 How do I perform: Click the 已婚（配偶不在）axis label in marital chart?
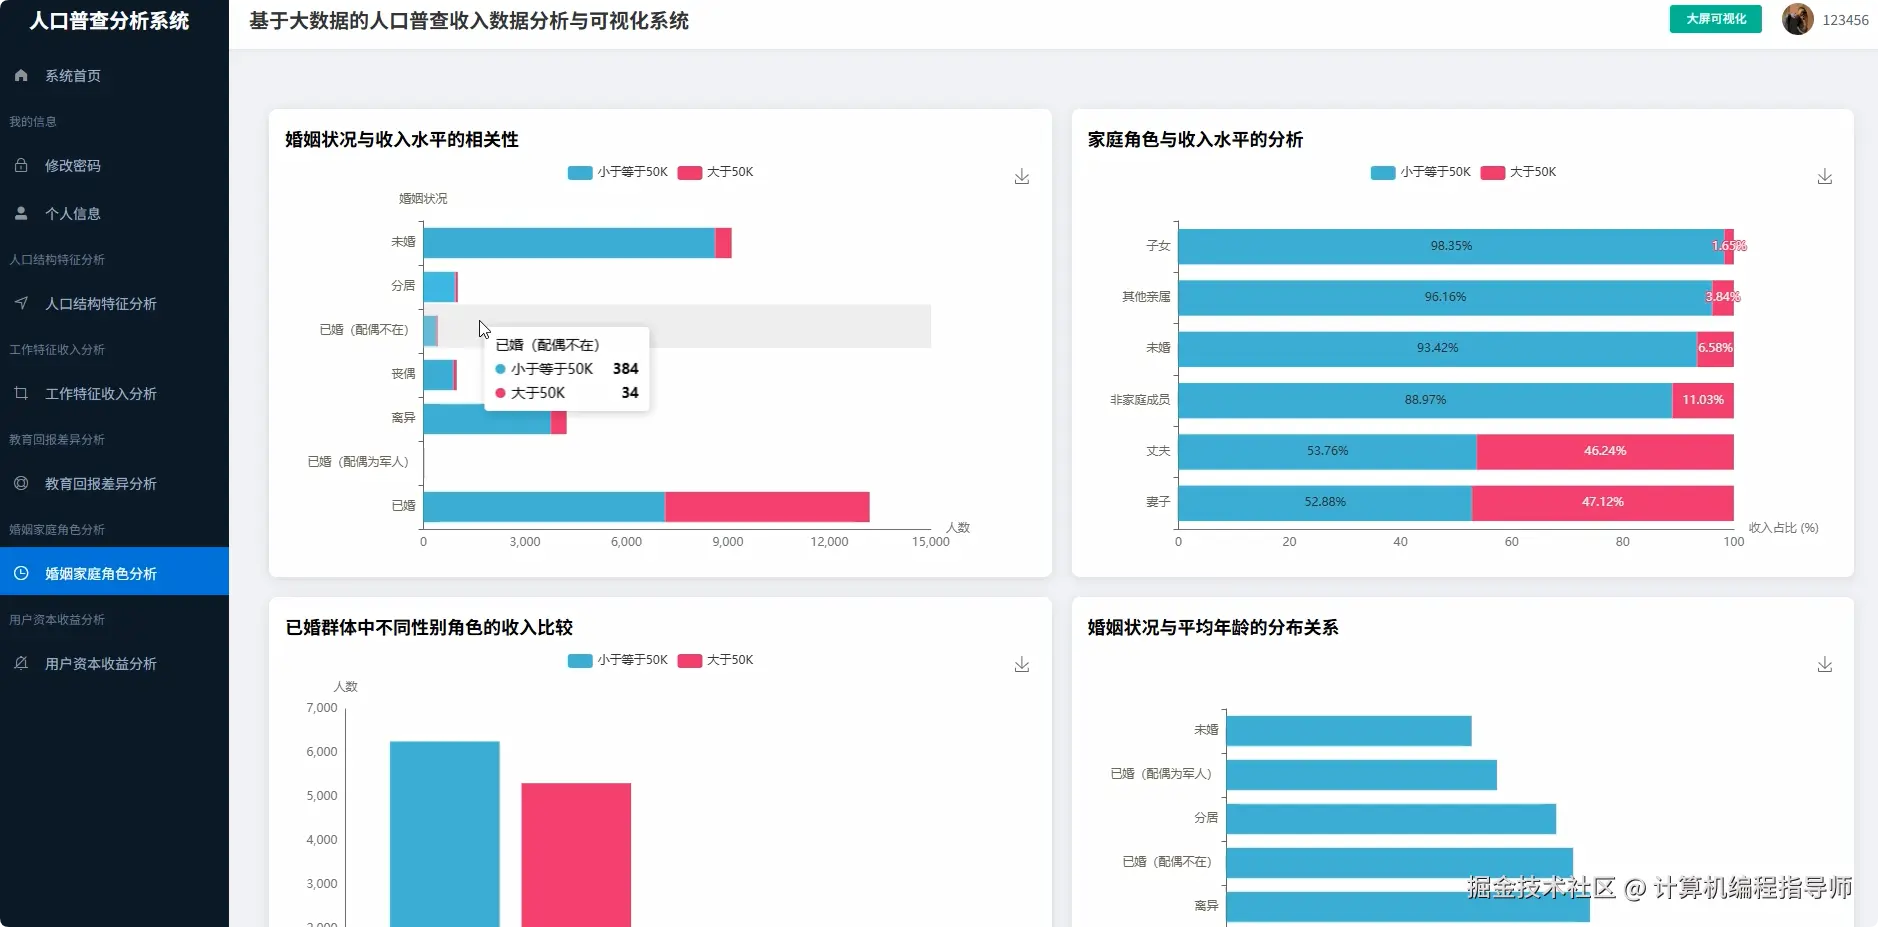pyautogui.click(x=364, y=330)
